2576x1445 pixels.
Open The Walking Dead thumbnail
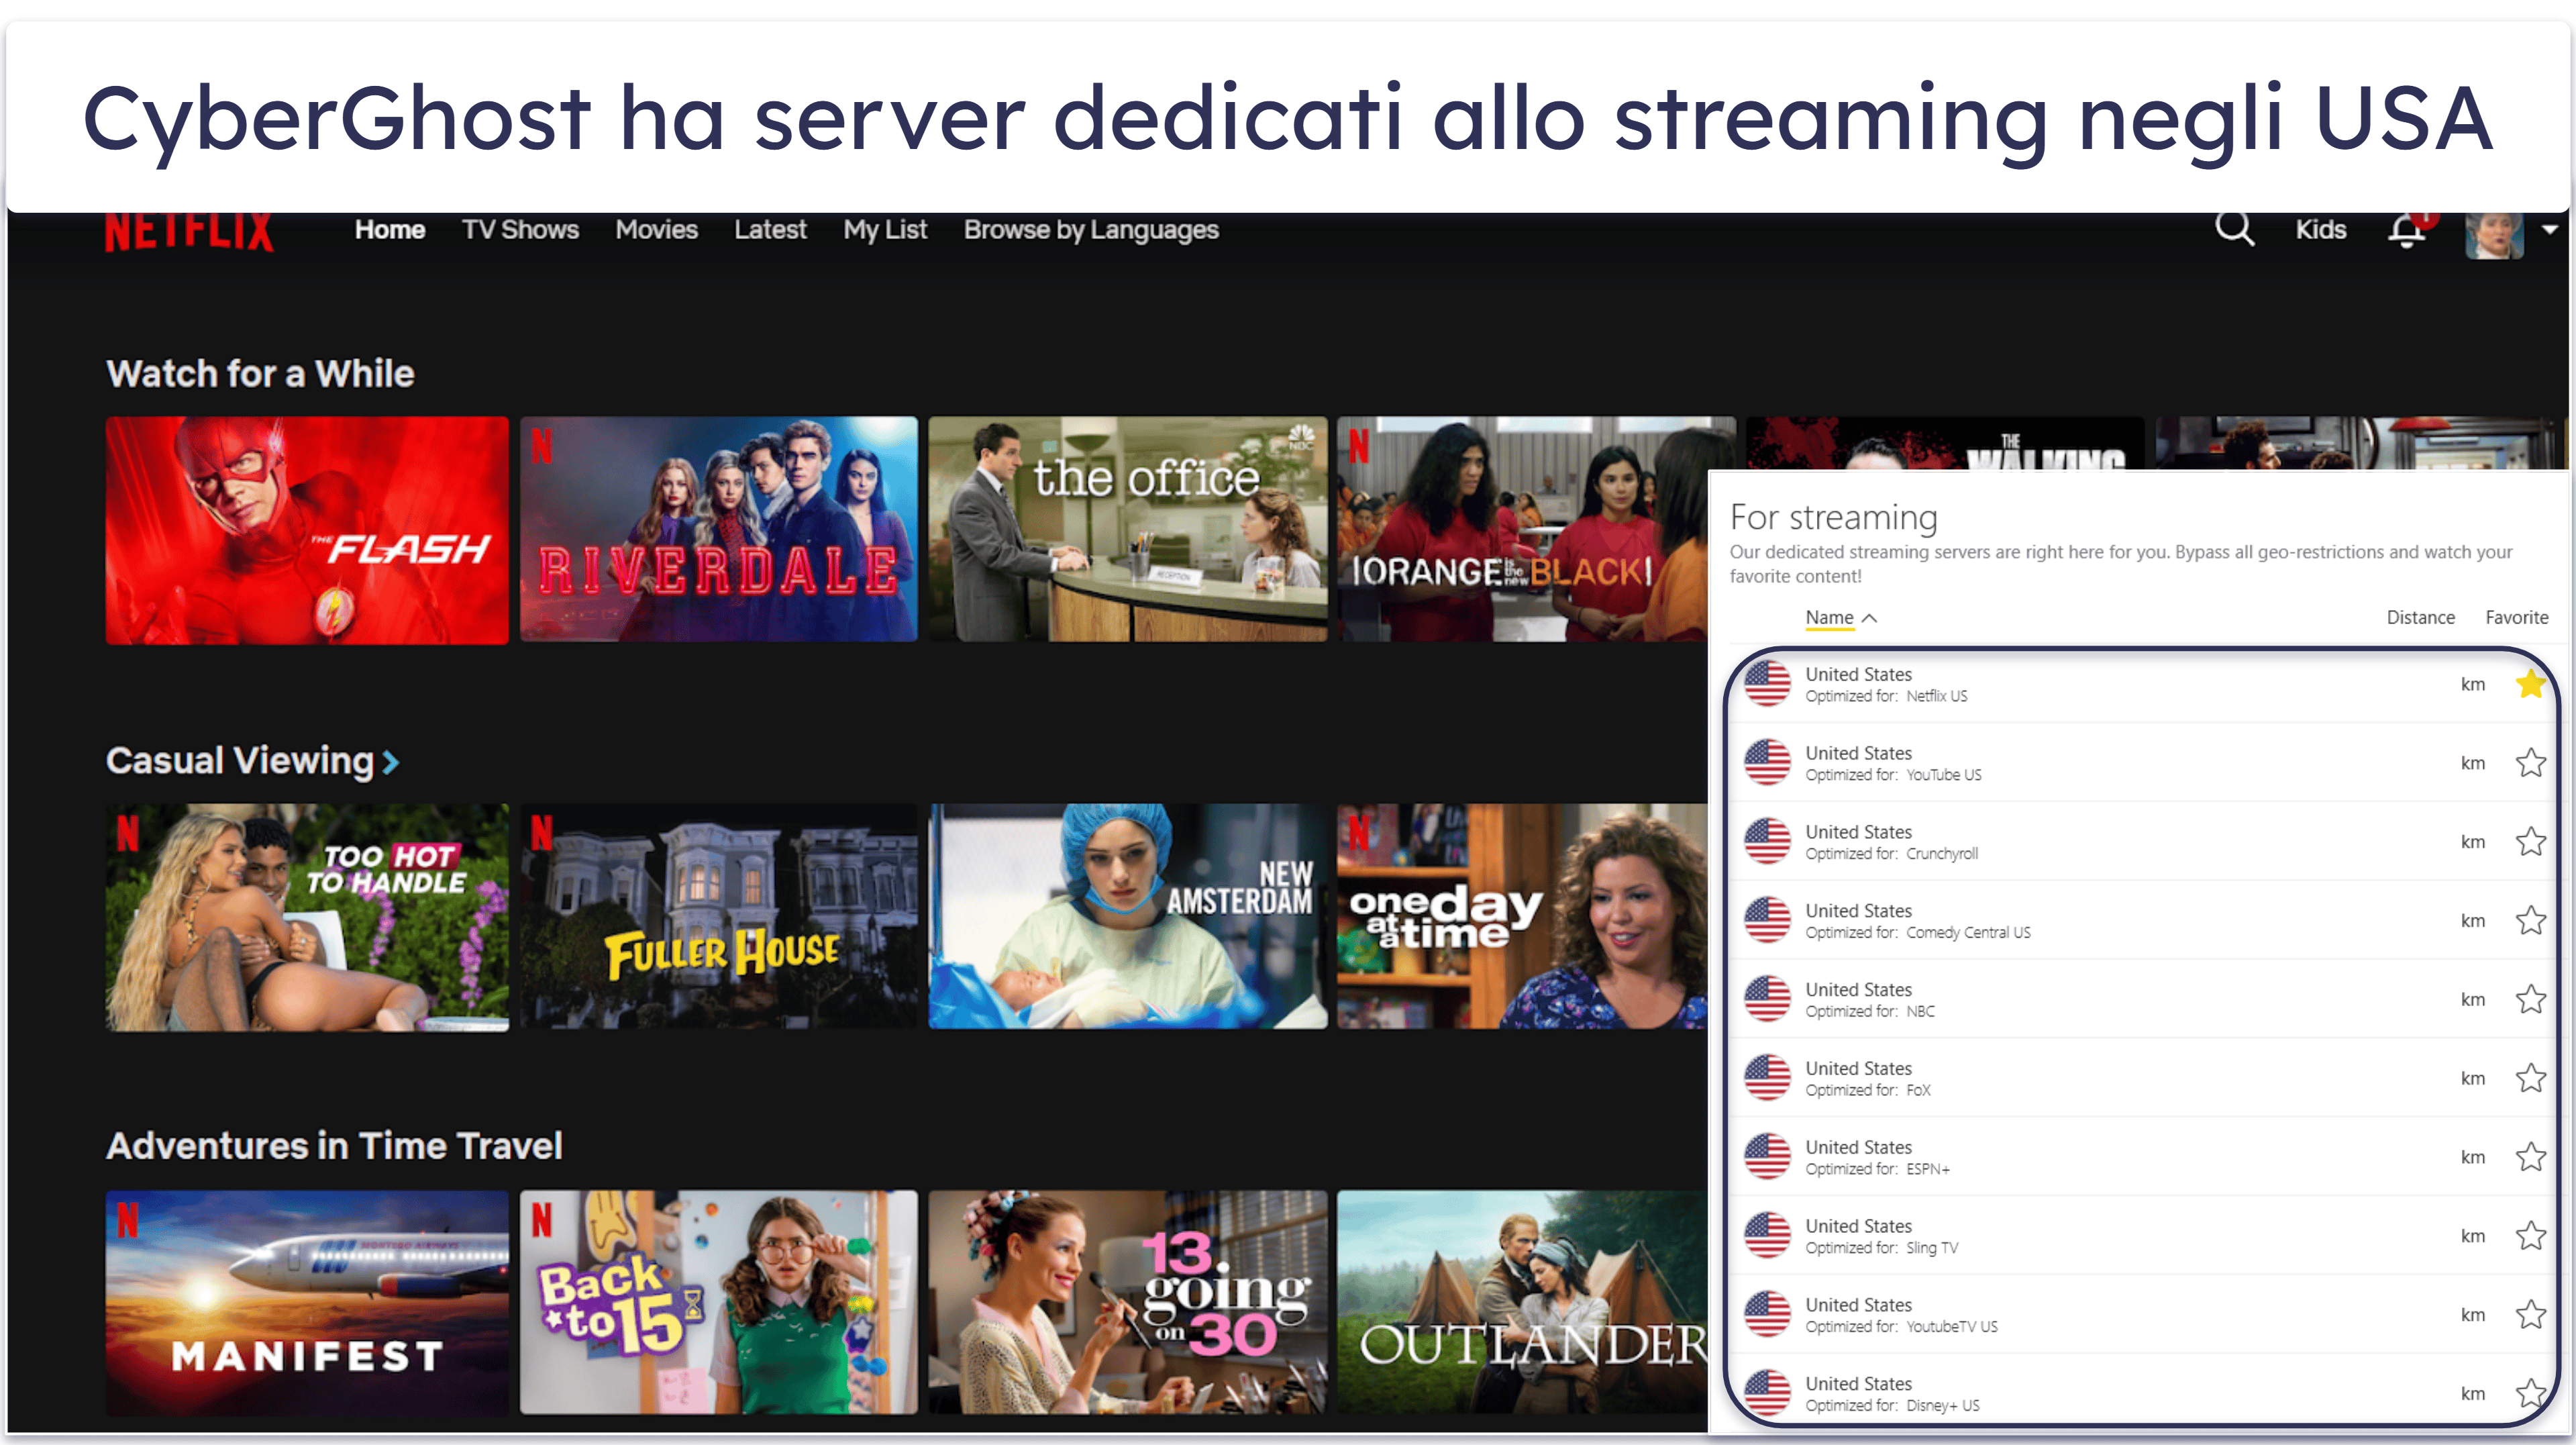1945,443
